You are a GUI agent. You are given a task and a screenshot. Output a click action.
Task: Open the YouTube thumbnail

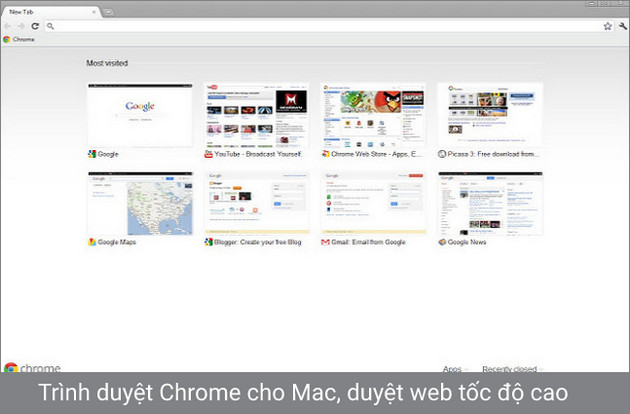point(257,116)
